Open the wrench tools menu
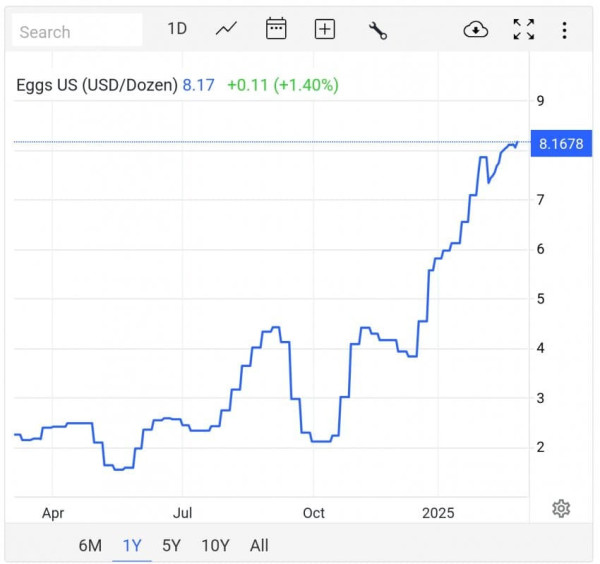 [x=377, y=30]
